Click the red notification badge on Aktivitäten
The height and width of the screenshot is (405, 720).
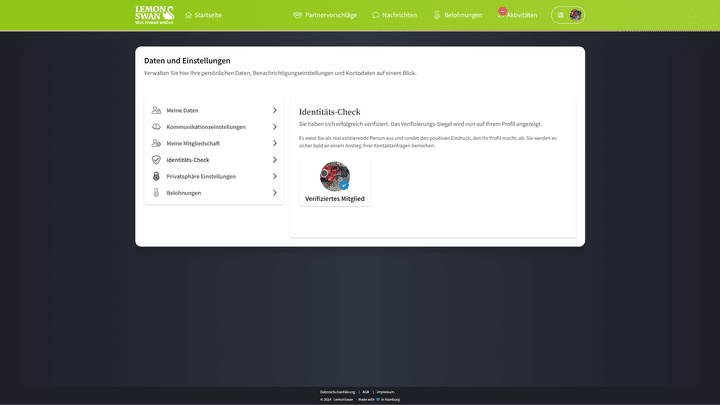click(x=502, y=11)
